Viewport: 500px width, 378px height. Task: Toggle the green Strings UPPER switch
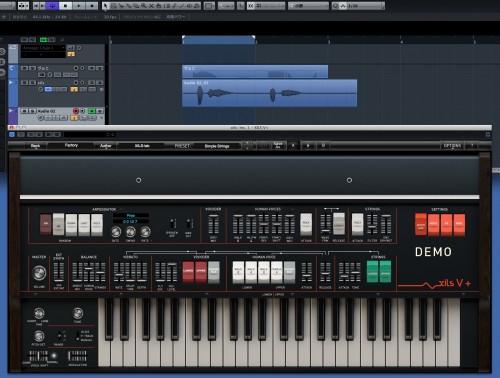(x=385, y=271)
